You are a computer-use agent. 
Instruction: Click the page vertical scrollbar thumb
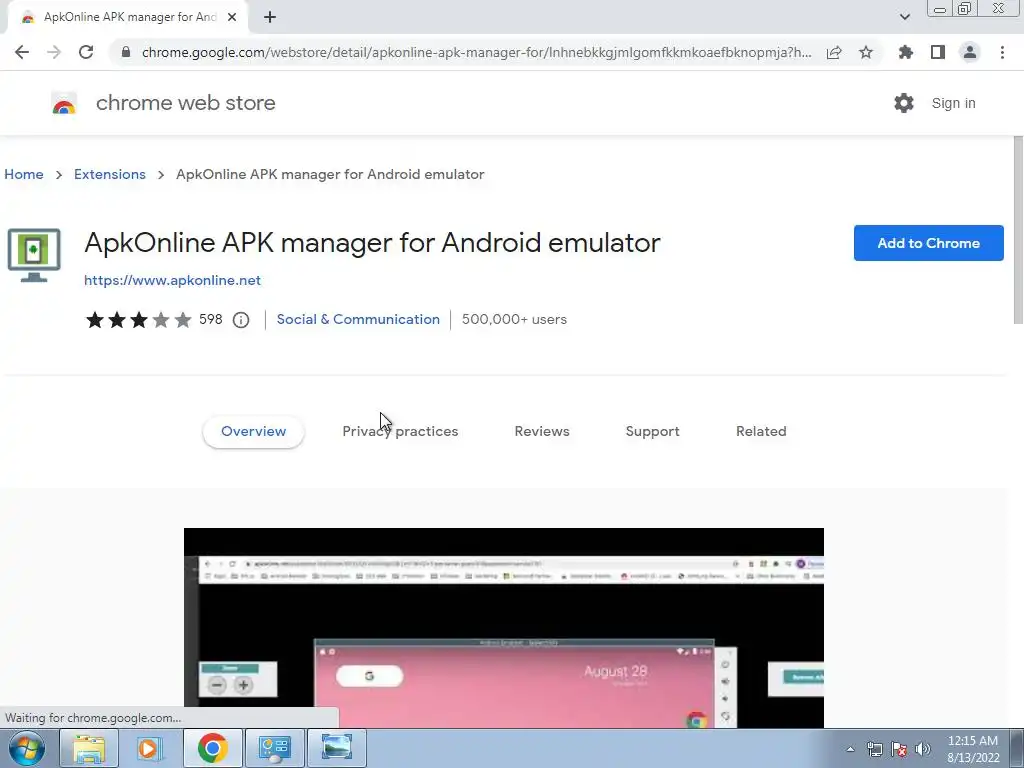click(x=1018, y=230)
